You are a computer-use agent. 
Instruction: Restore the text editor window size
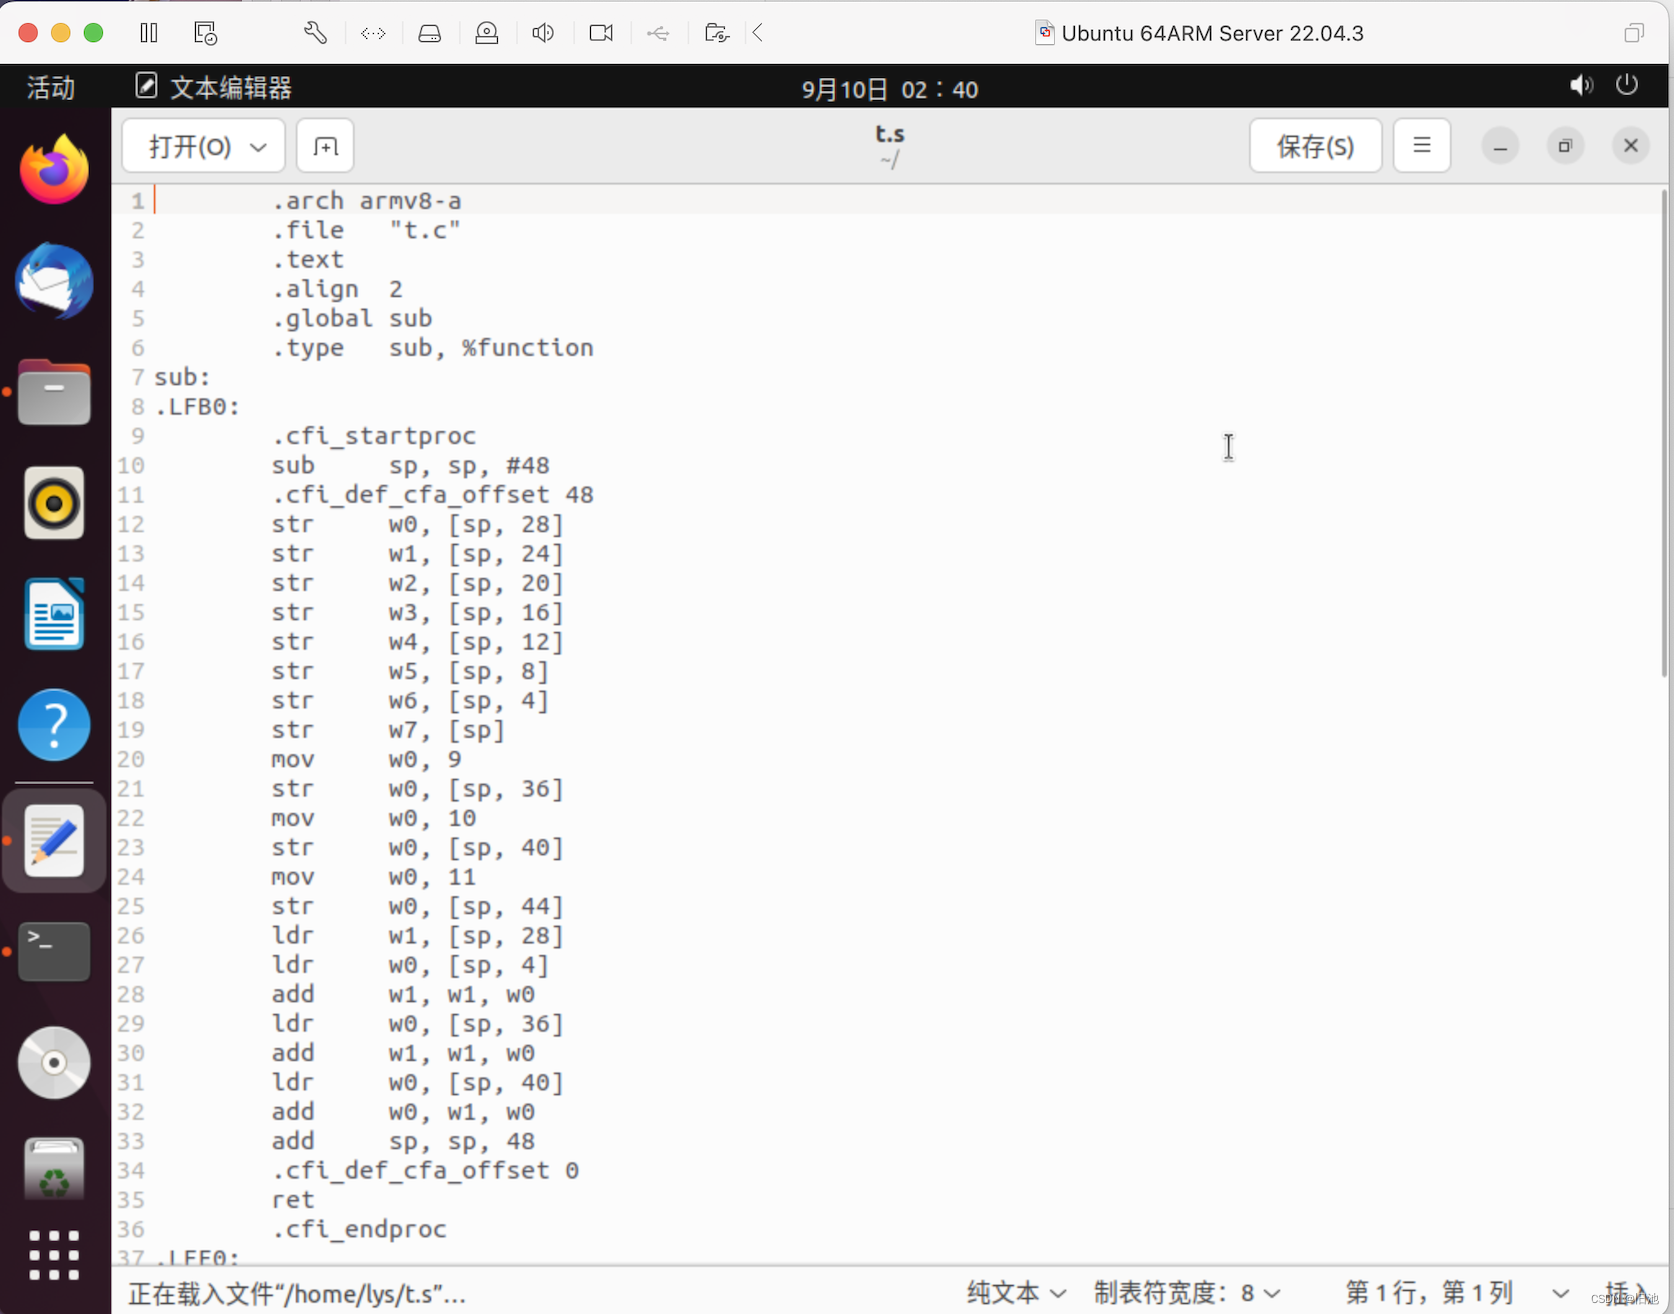(1565, 146)
